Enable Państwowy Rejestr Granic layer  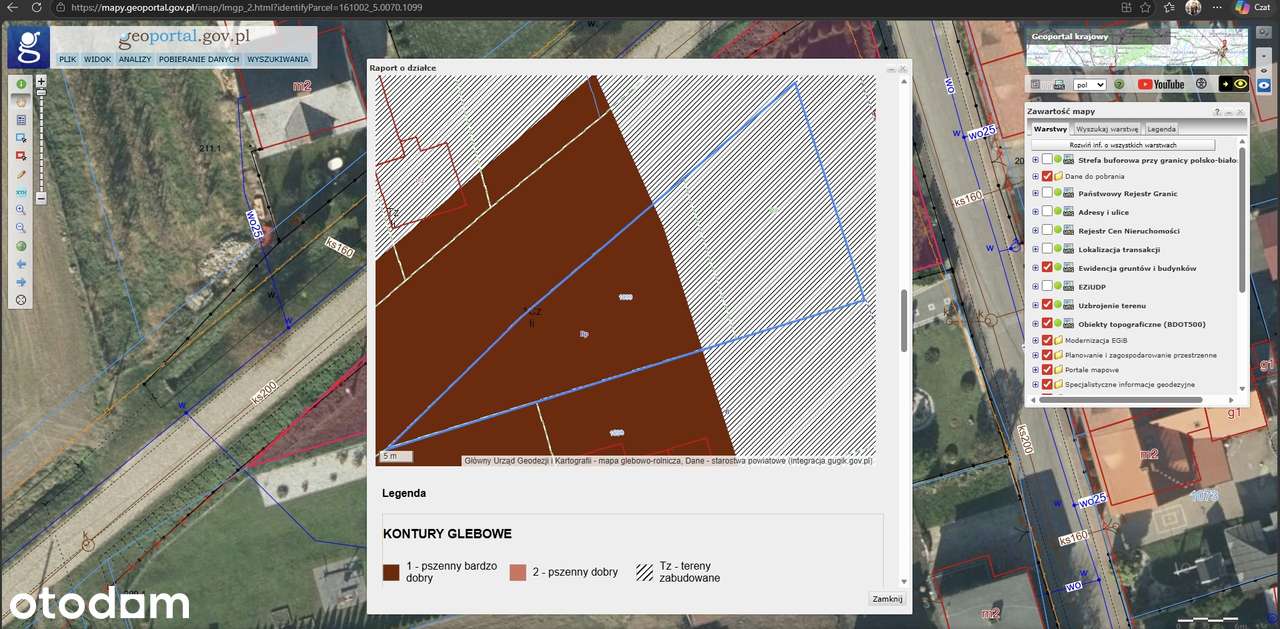coord(1047,193)
